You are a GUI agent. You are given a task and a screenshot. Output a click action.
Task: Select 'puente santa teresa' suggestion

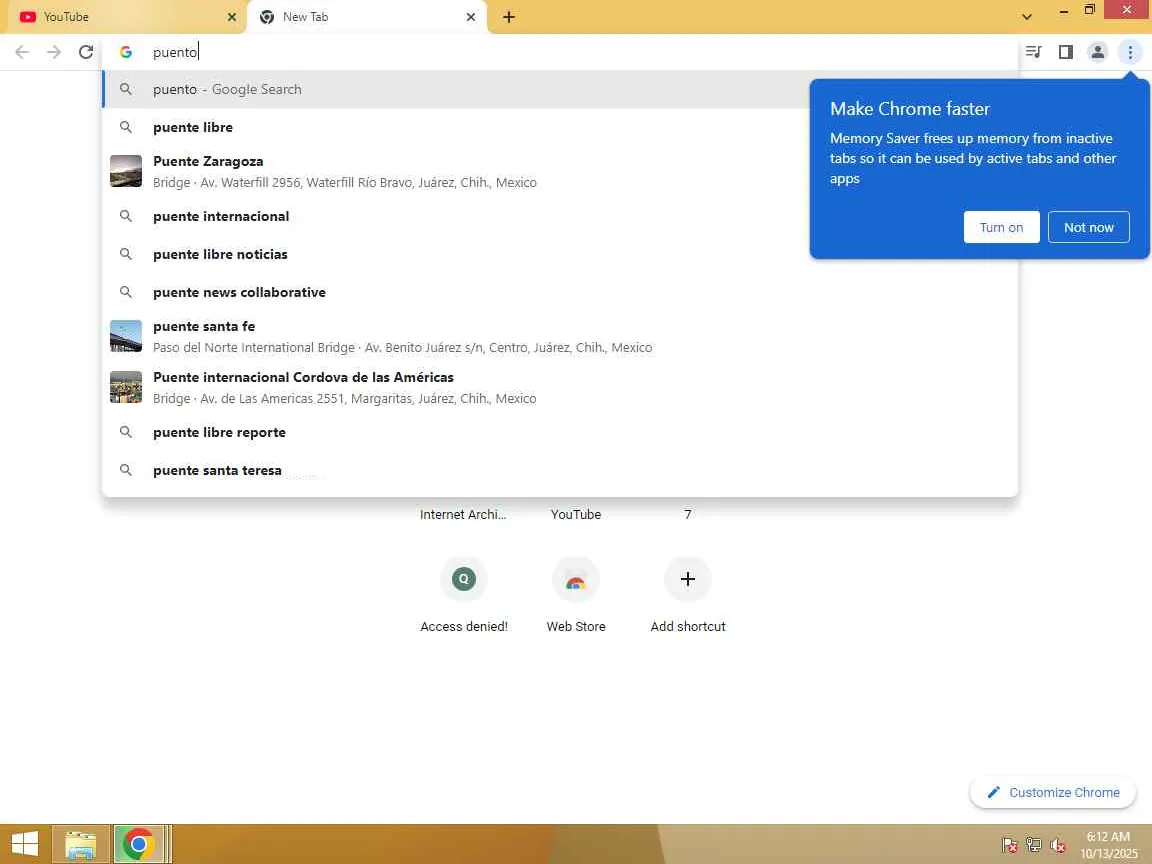click(x=560, y=470)
